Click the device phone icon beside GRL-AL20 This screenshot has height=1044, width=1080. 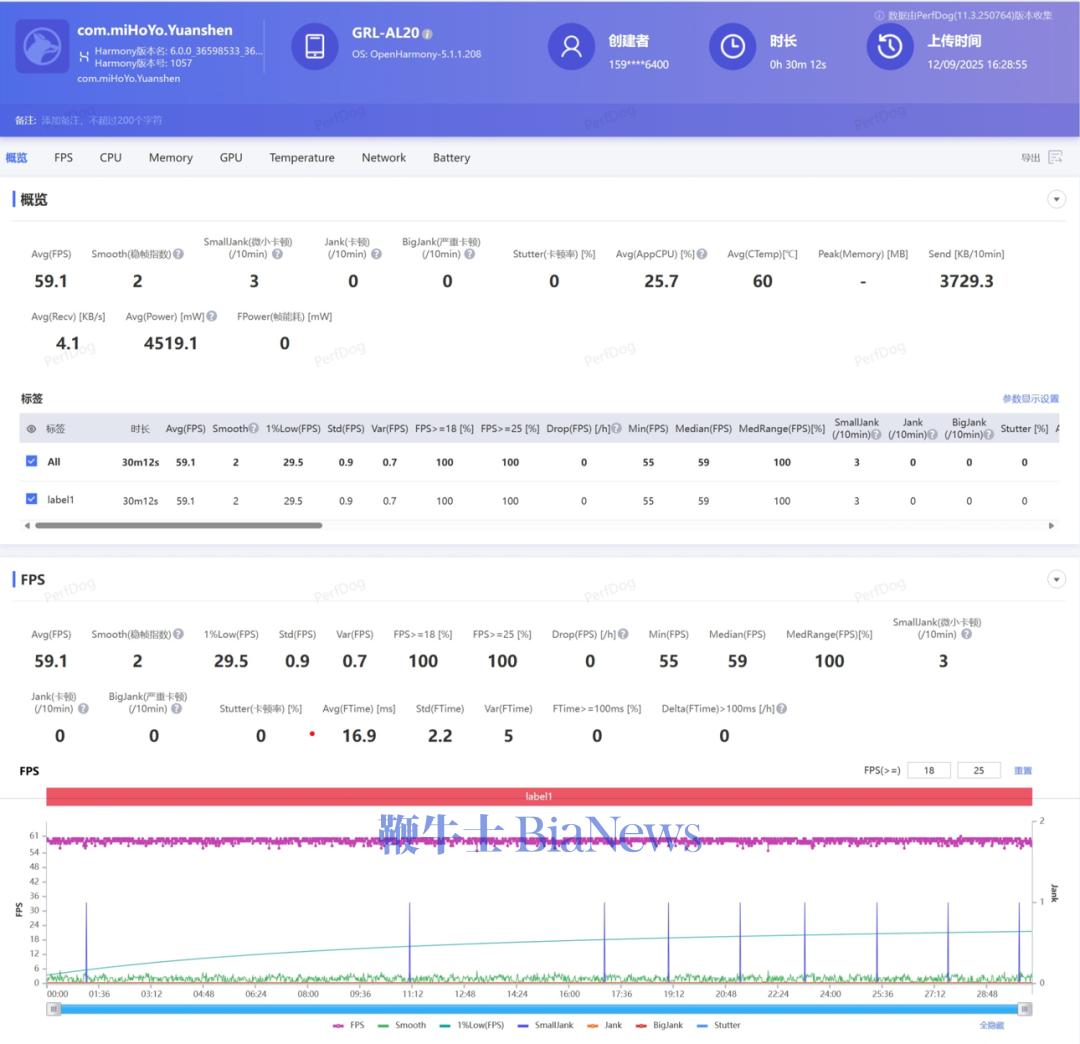click(315, 46)
